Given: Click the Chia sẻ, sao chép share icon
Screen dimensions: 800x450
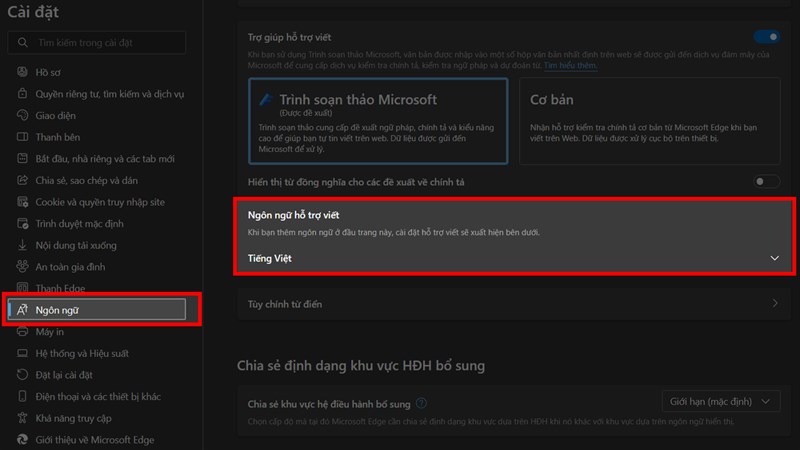Looking at the screenshot, I should click(22, 180).
